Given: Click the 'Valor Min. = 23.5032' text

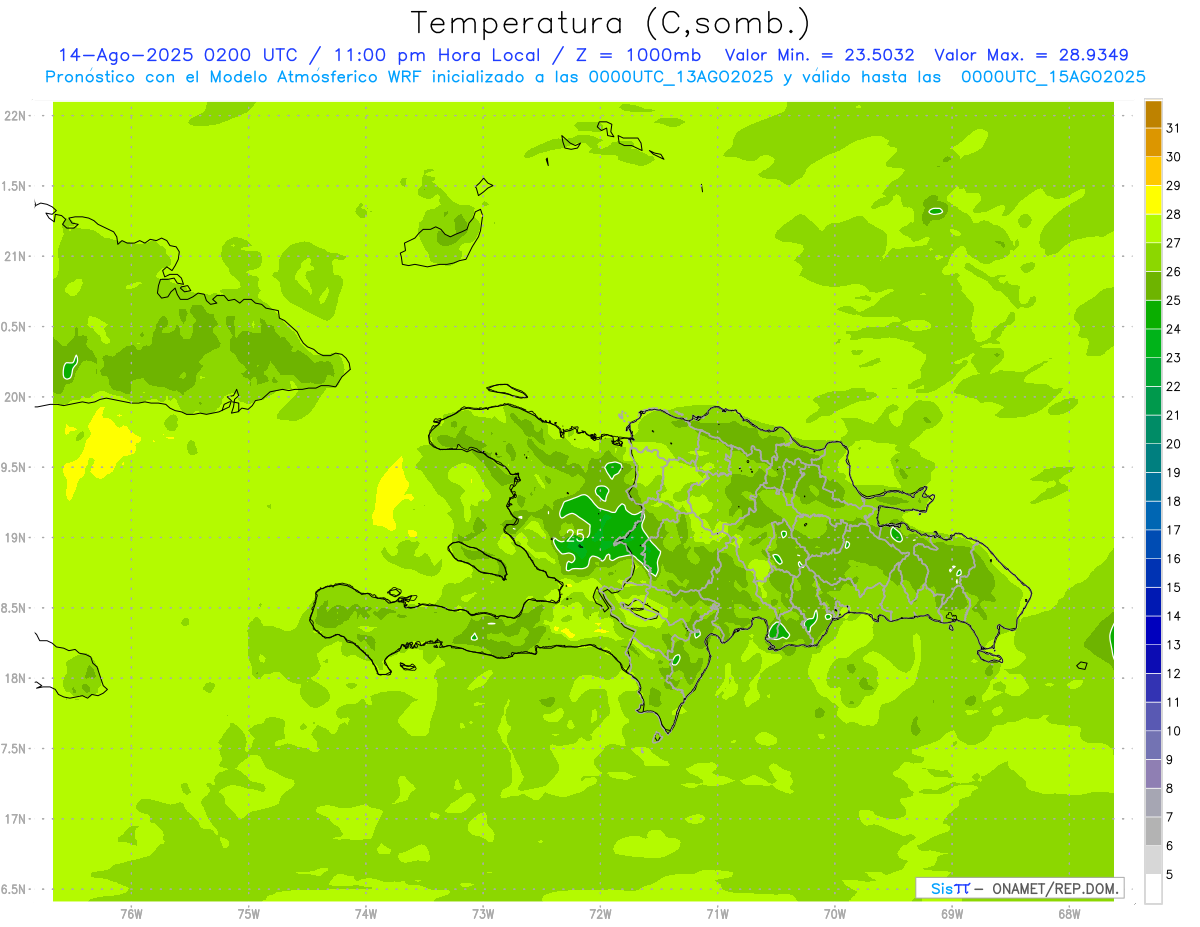Looking at the screenshot, I should (x=819, y=55).
